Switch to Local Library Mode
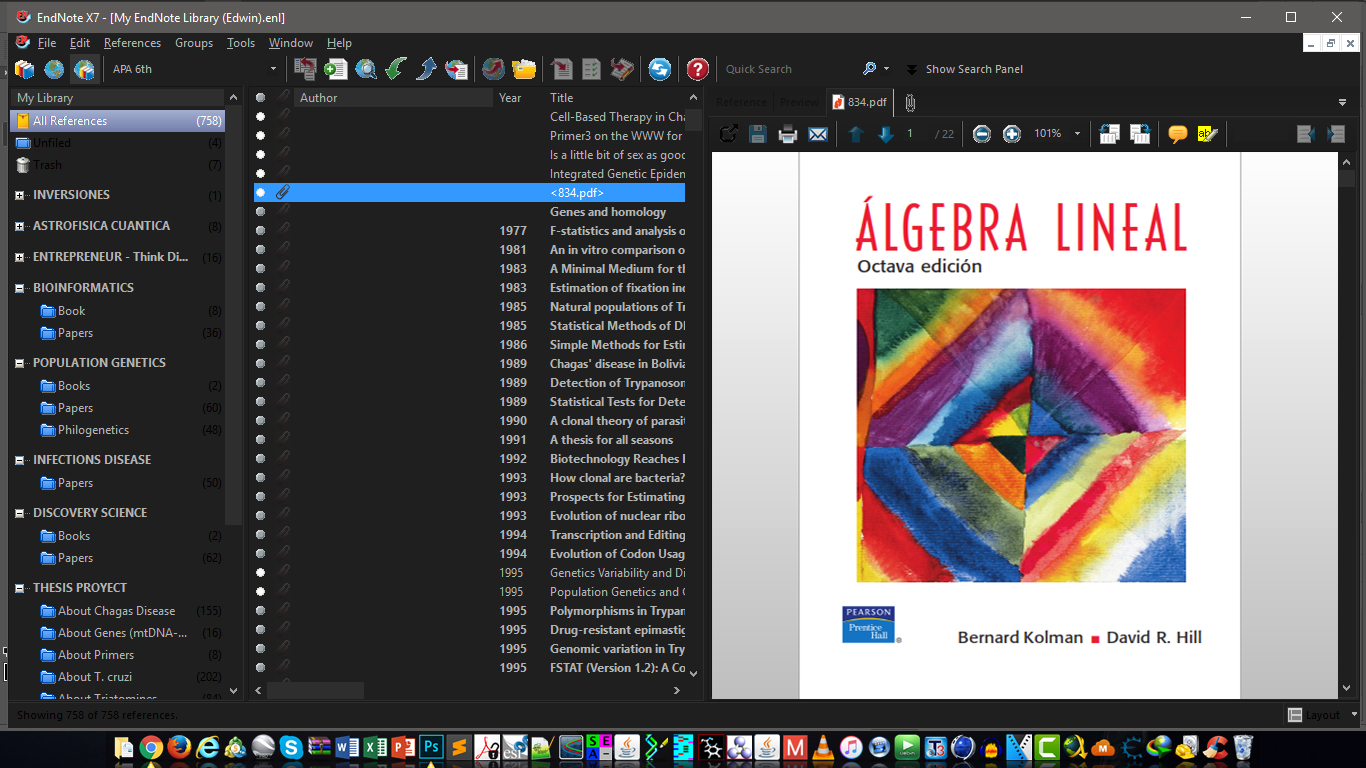Image resolution: width=1366 pixels, height=768 pixels. 25,69
